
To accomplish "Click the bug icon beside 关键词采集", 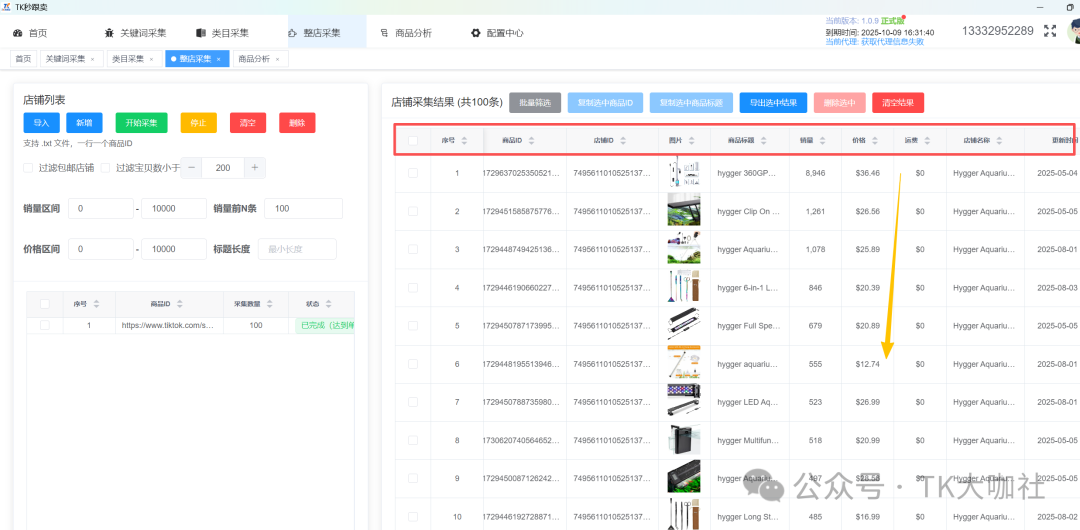I will coord(109,33).
